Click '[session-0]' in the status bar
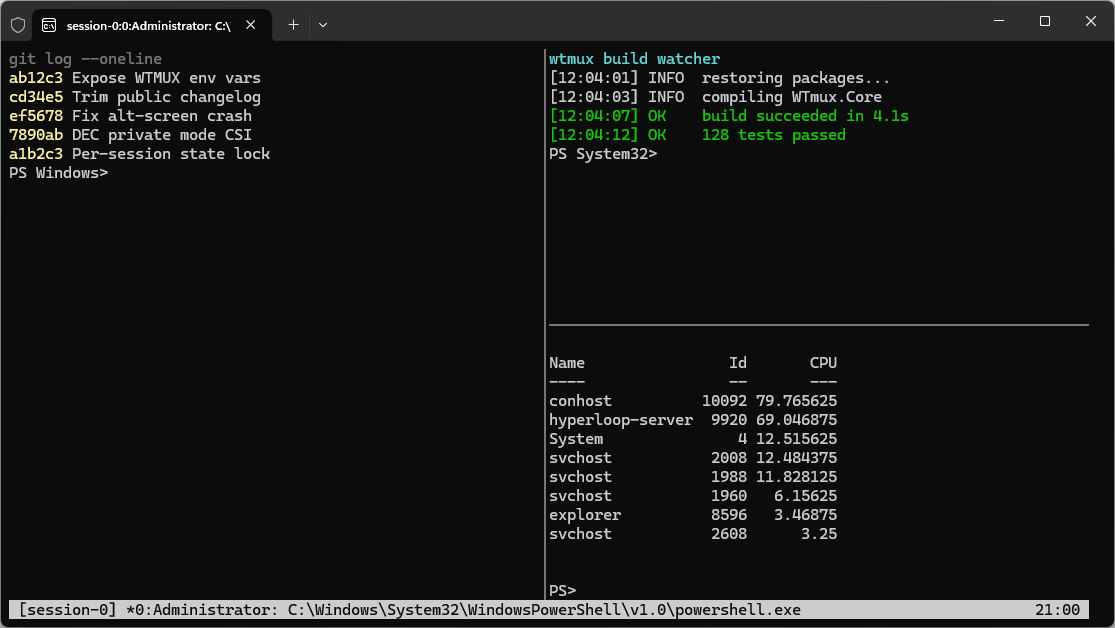The width and height of the screenshot is (1115, 628). [x=68, y=610]
